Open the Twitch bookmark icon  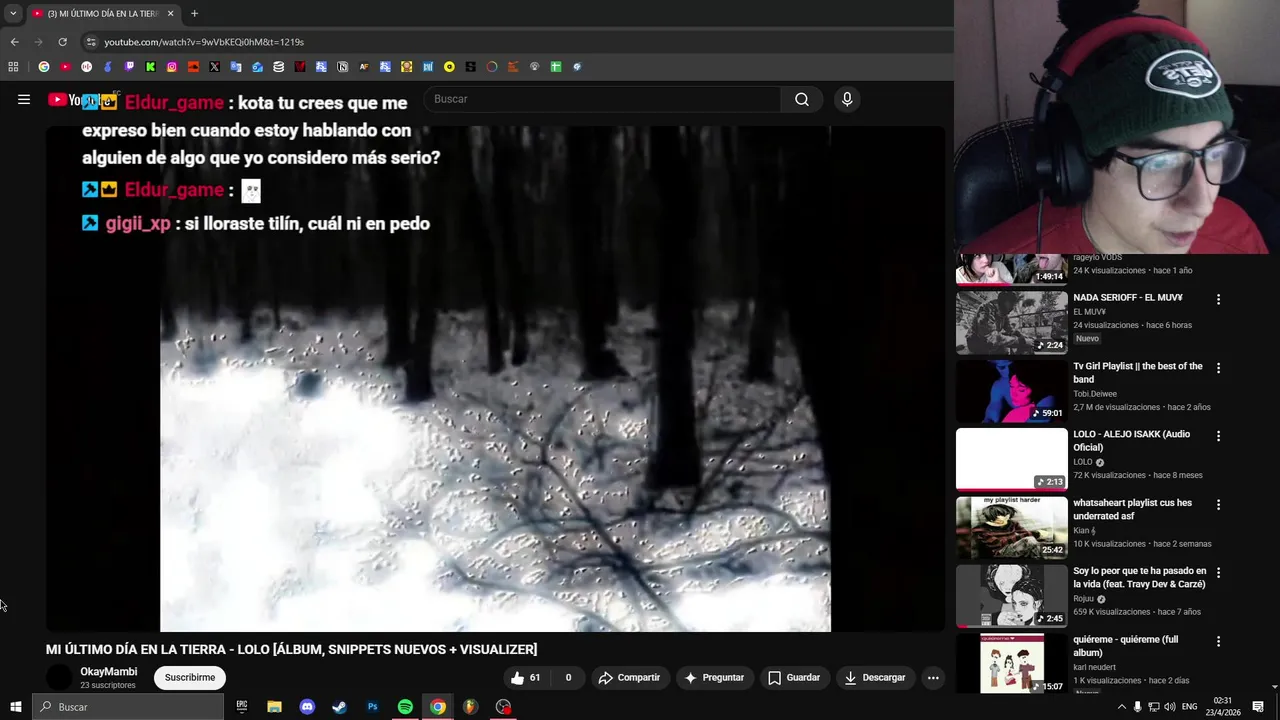click(x=129, y=67)
